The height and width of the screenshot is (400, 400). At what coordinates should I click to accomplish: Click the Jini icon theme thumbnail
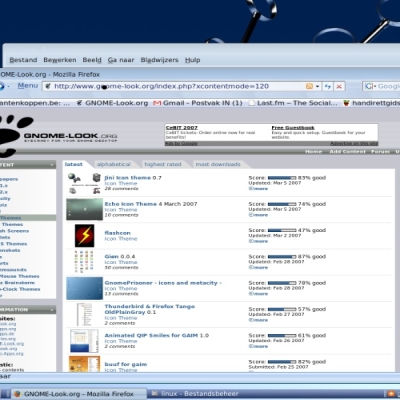pyautogui.click(x=84, y=183)
